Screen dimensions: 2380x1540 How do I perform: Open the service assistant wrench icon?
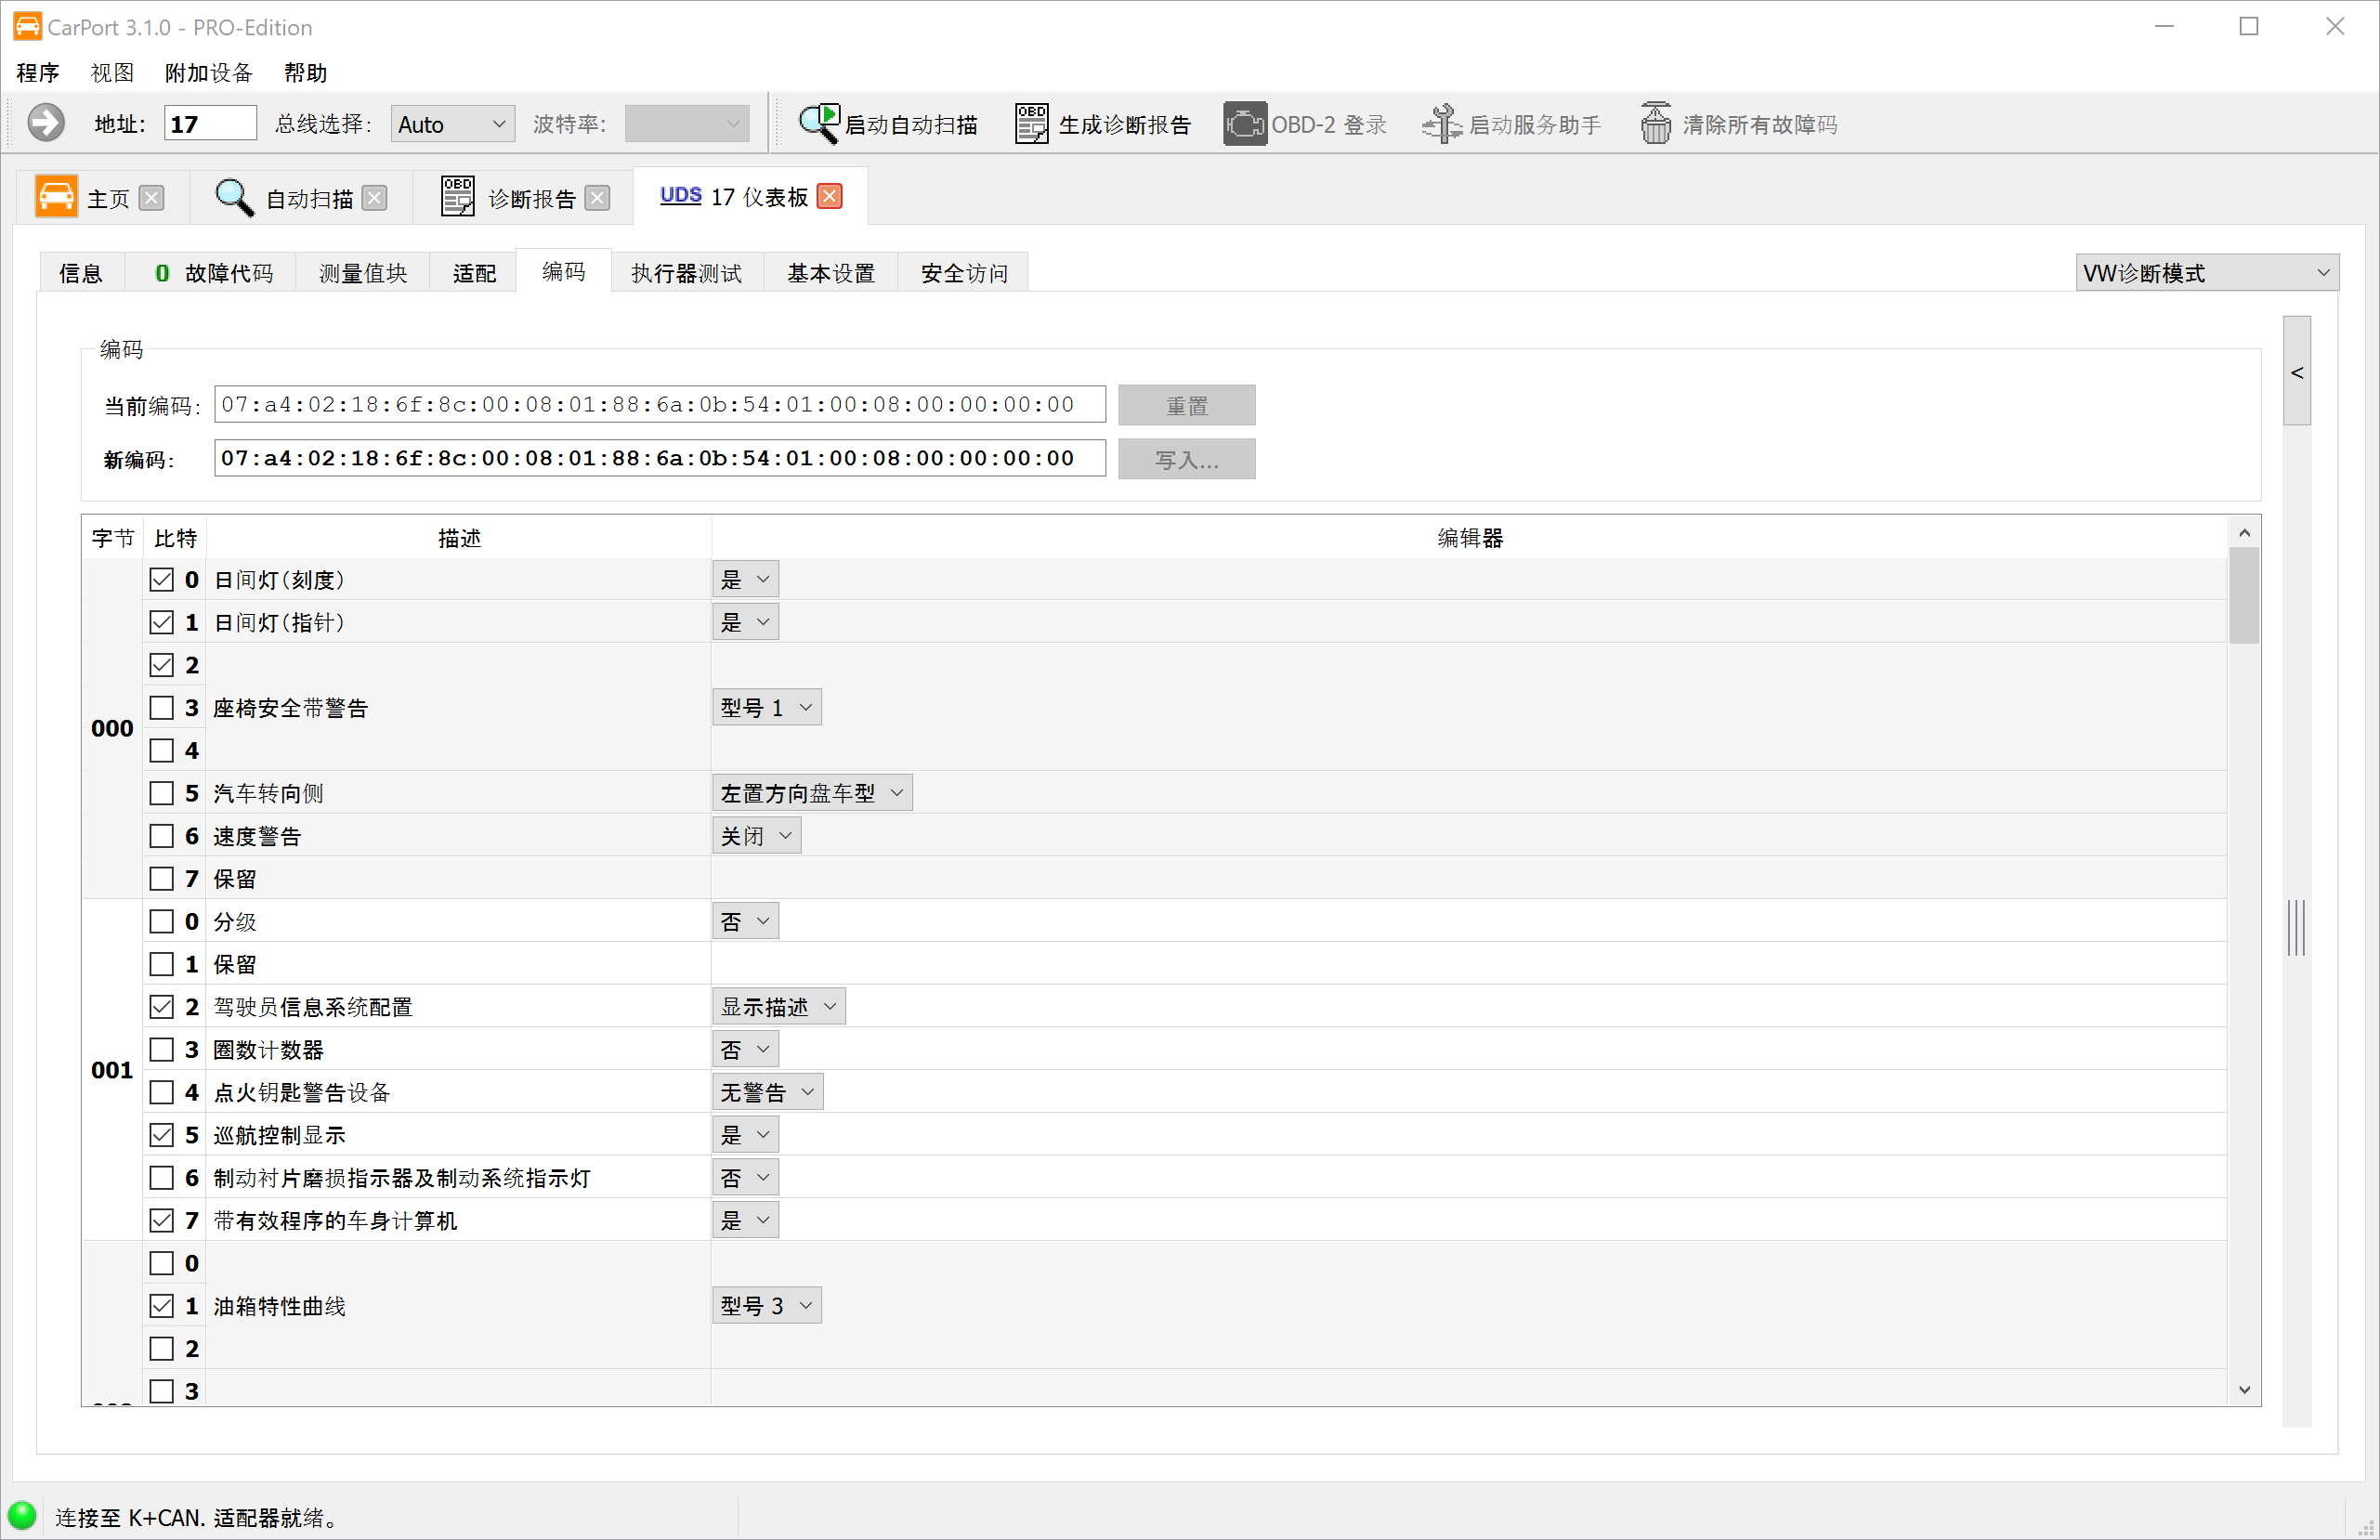point(1442,124)
